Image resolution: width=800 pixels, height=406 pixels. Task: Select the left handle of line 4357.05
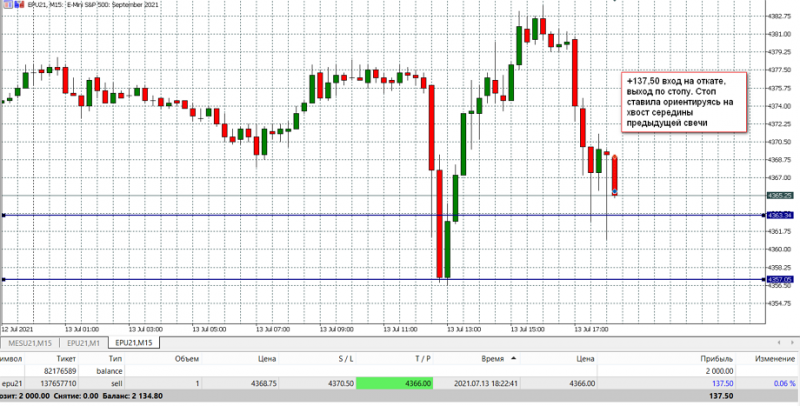pos(4,280)
